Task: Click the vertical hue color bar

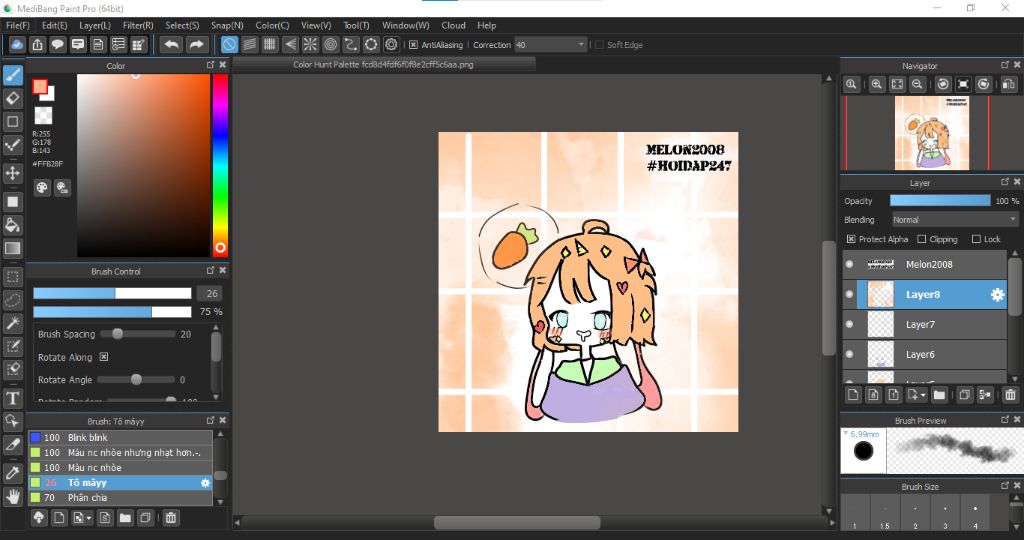Action: [x=220, y=165]
